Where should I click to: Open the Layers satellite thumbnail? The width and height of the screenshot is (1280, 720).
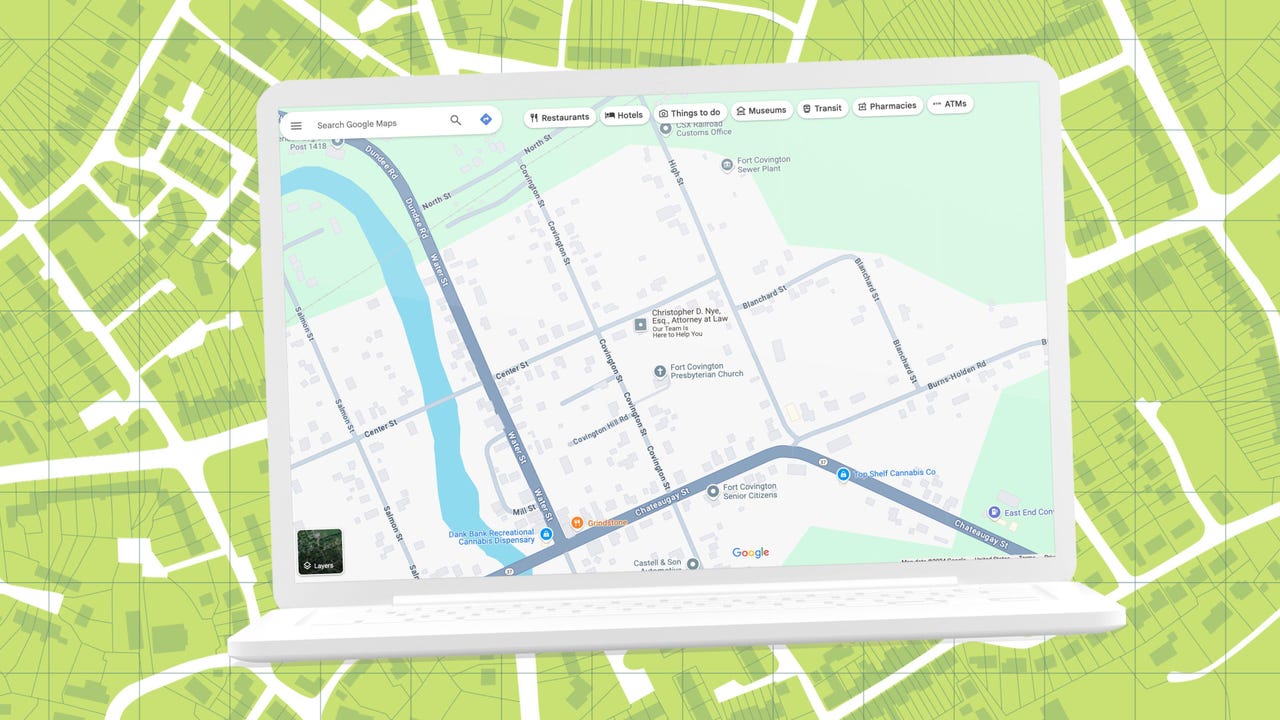pos(320,552)
